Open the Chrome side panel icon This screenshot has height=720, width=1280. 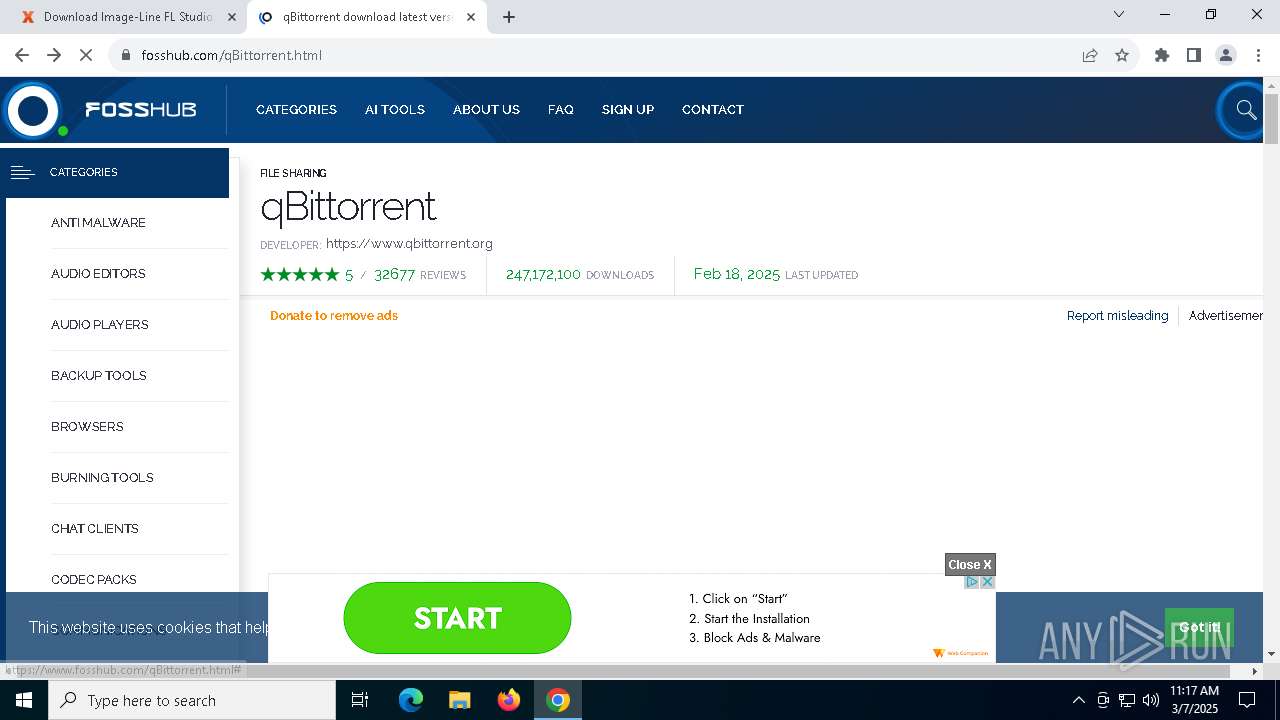pyautogui.click(x=1194, y=55)
